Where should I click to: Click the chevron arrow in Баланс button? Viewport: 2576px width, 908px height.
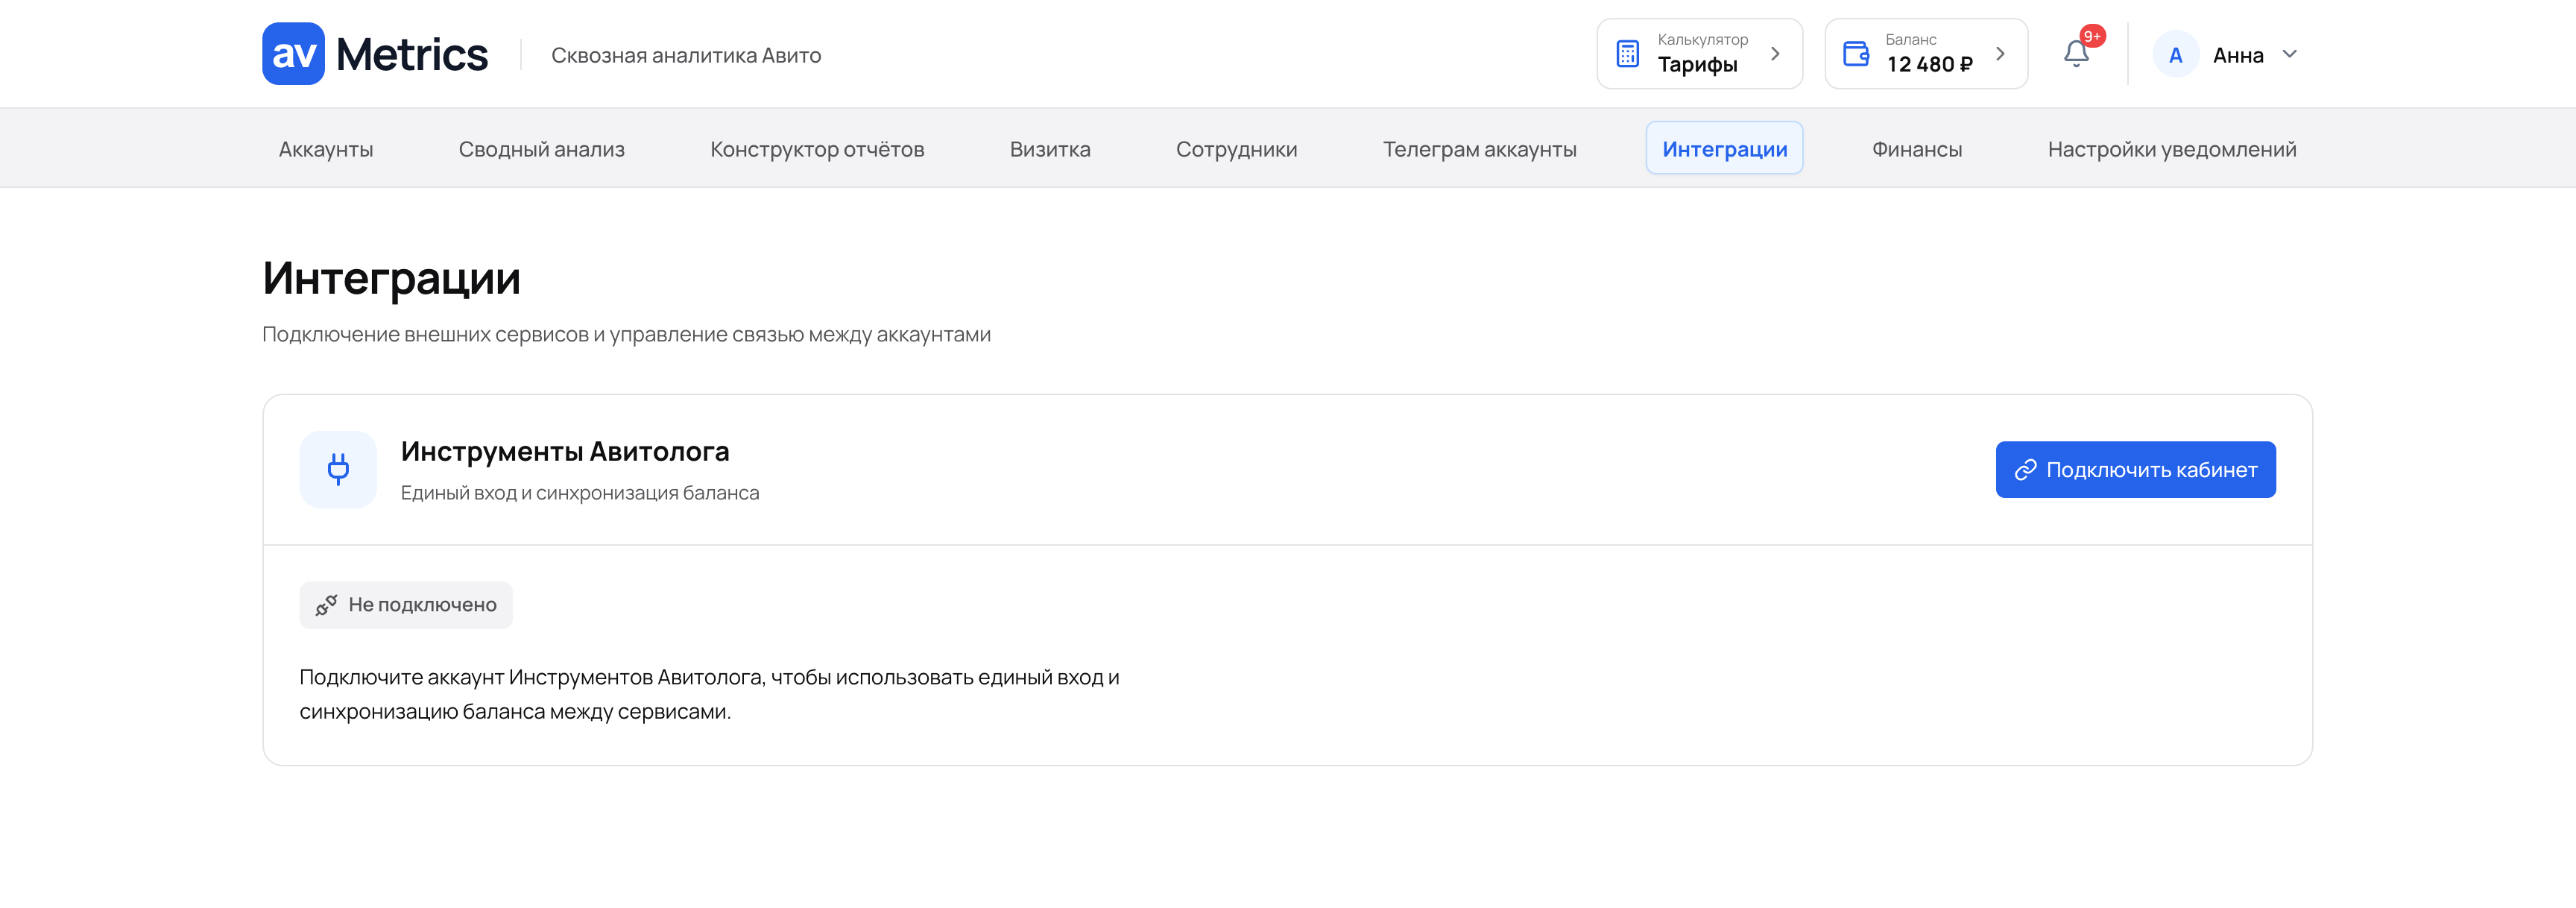click(2000, 54)
